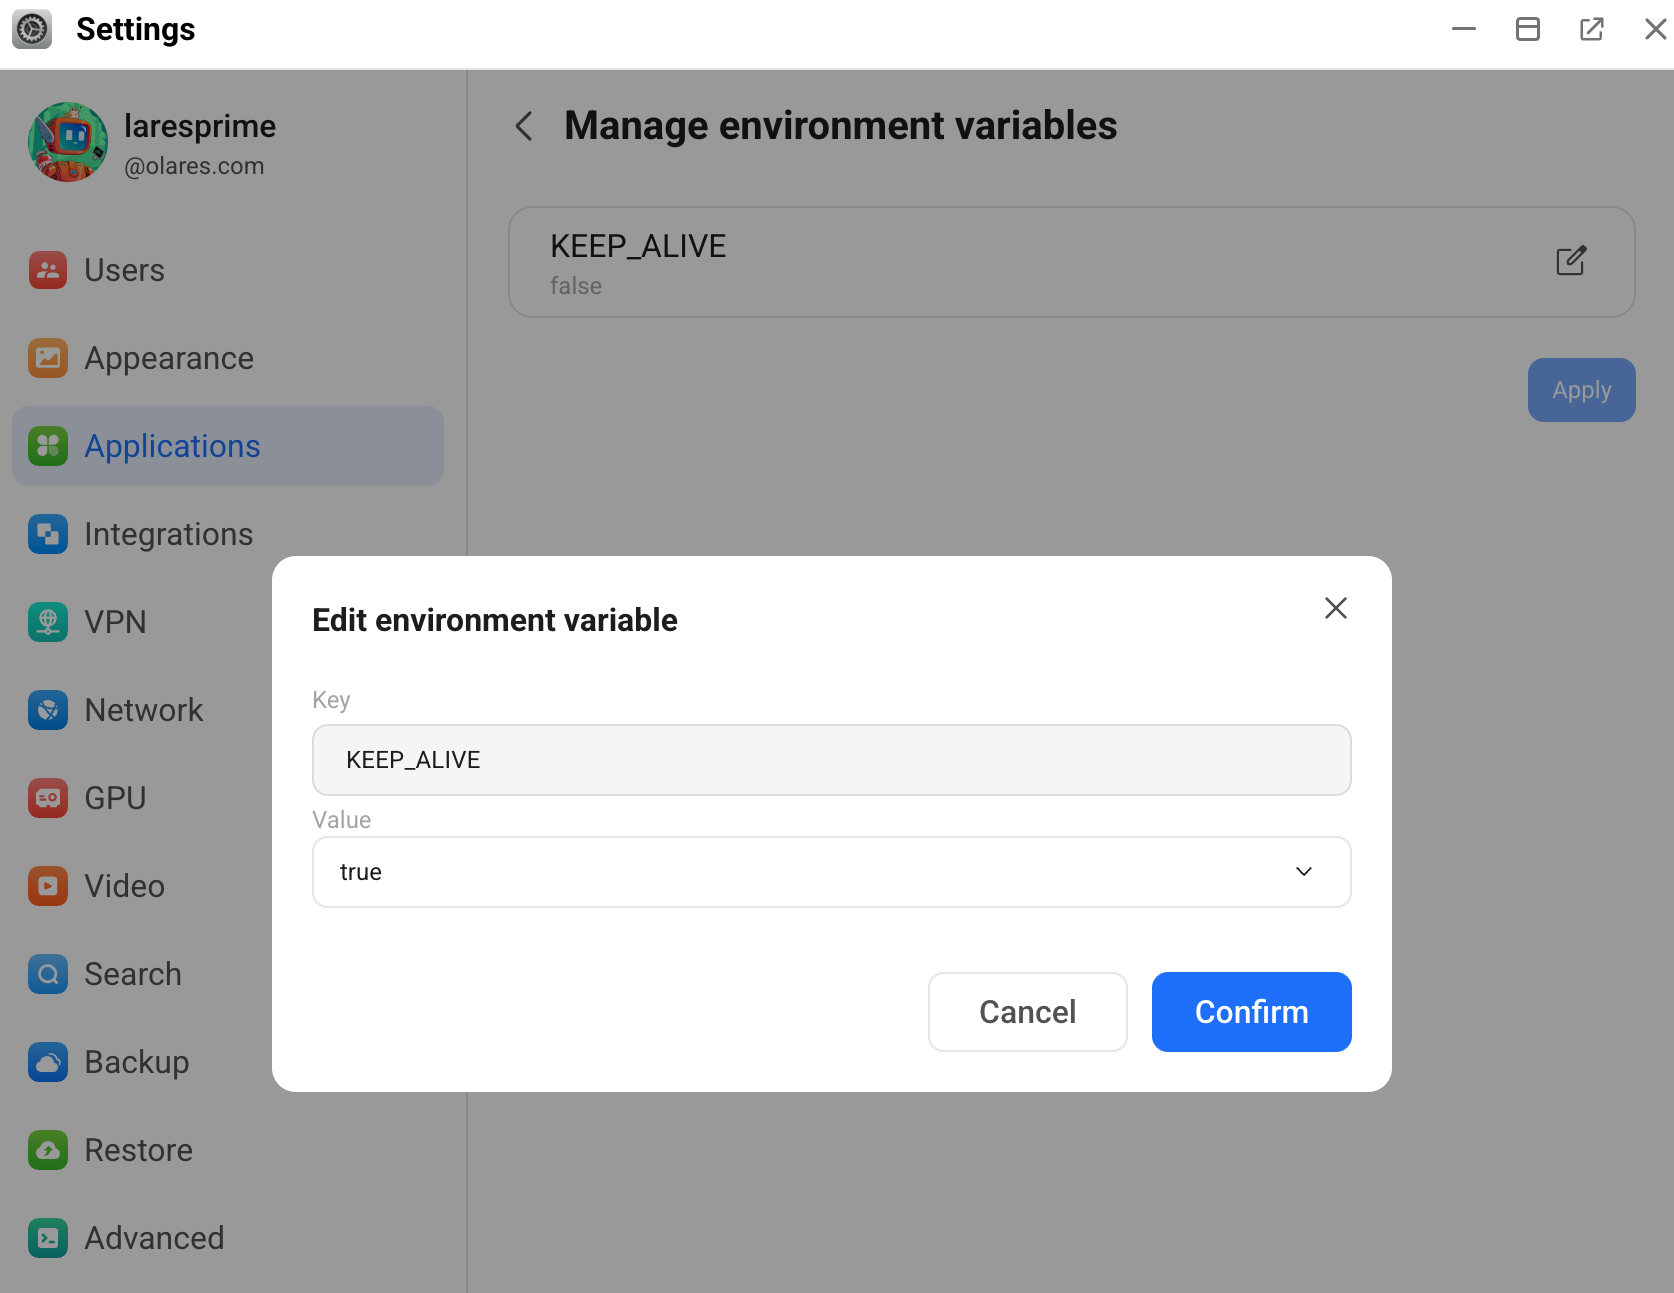Image resolution: width=1674 pixels, height=1293 pixels.
Task: Go back using the left chevron arrow
Action: pyautogui.click(x=523, y=126)
